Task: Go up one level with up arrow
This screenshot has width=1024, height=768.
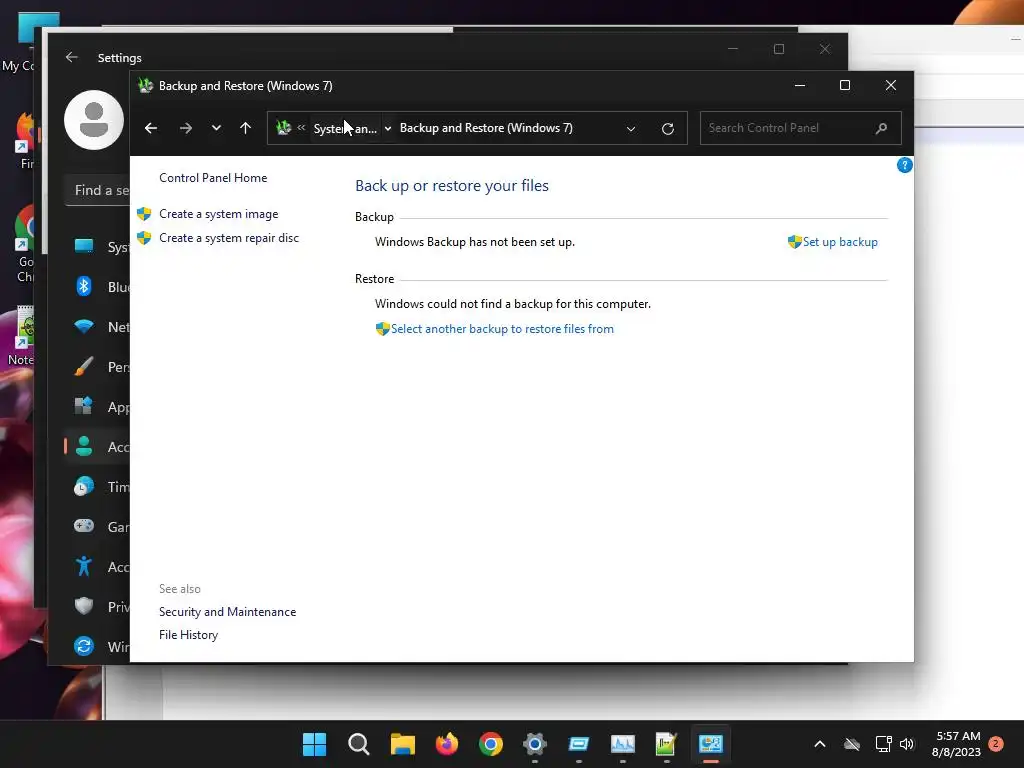Action: click(x=246, y=128)
